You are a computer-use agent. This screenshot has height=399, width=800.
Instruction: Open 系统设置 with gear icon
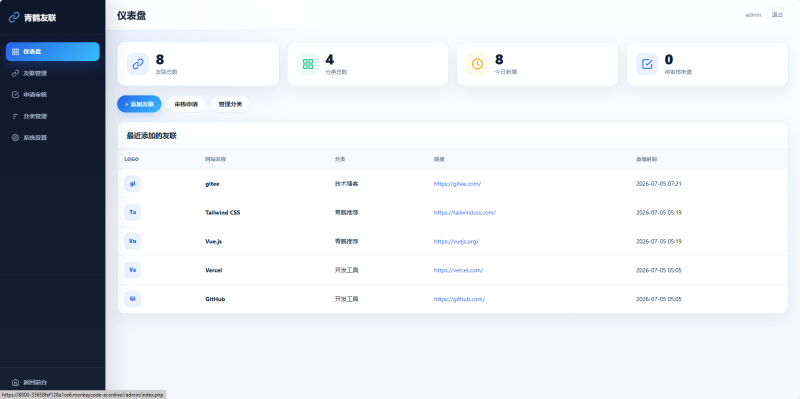coord(53,138)
